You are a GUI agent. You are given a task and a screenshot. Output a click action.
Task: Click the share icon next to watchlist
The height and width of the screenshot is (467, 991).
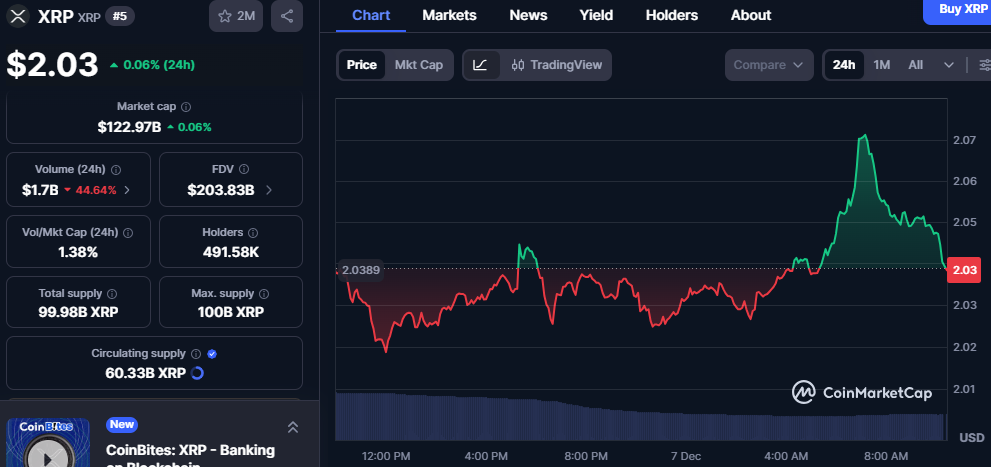[288, 16]
